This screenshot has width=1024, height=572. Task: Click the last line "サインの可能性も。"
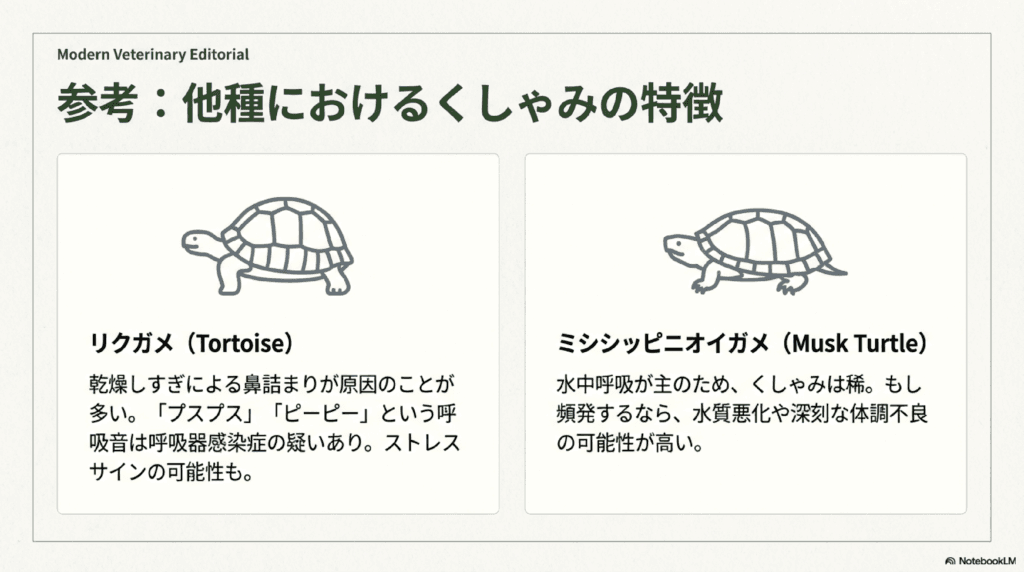click(169, 471)
